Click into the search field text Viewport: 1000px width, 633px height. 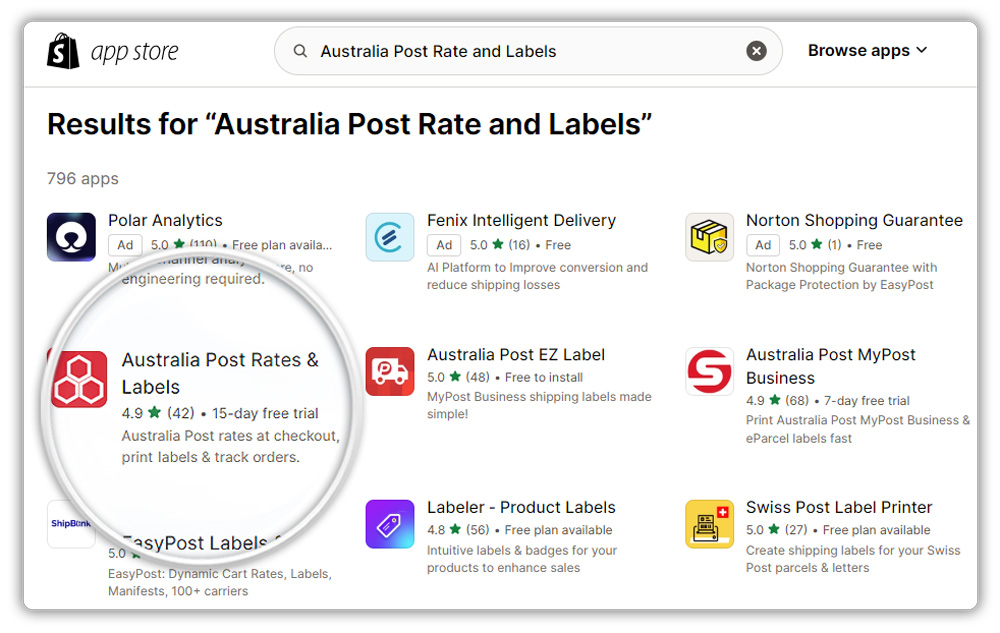438,51
